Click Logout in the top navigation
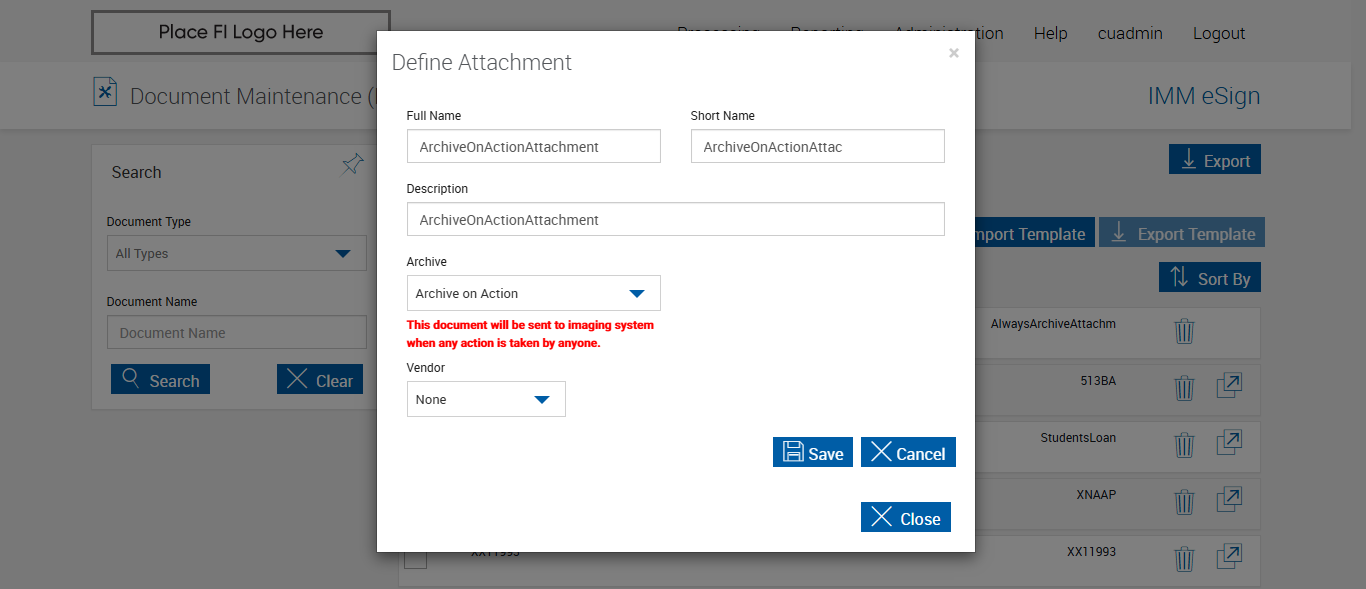 tap(1218, 33)
